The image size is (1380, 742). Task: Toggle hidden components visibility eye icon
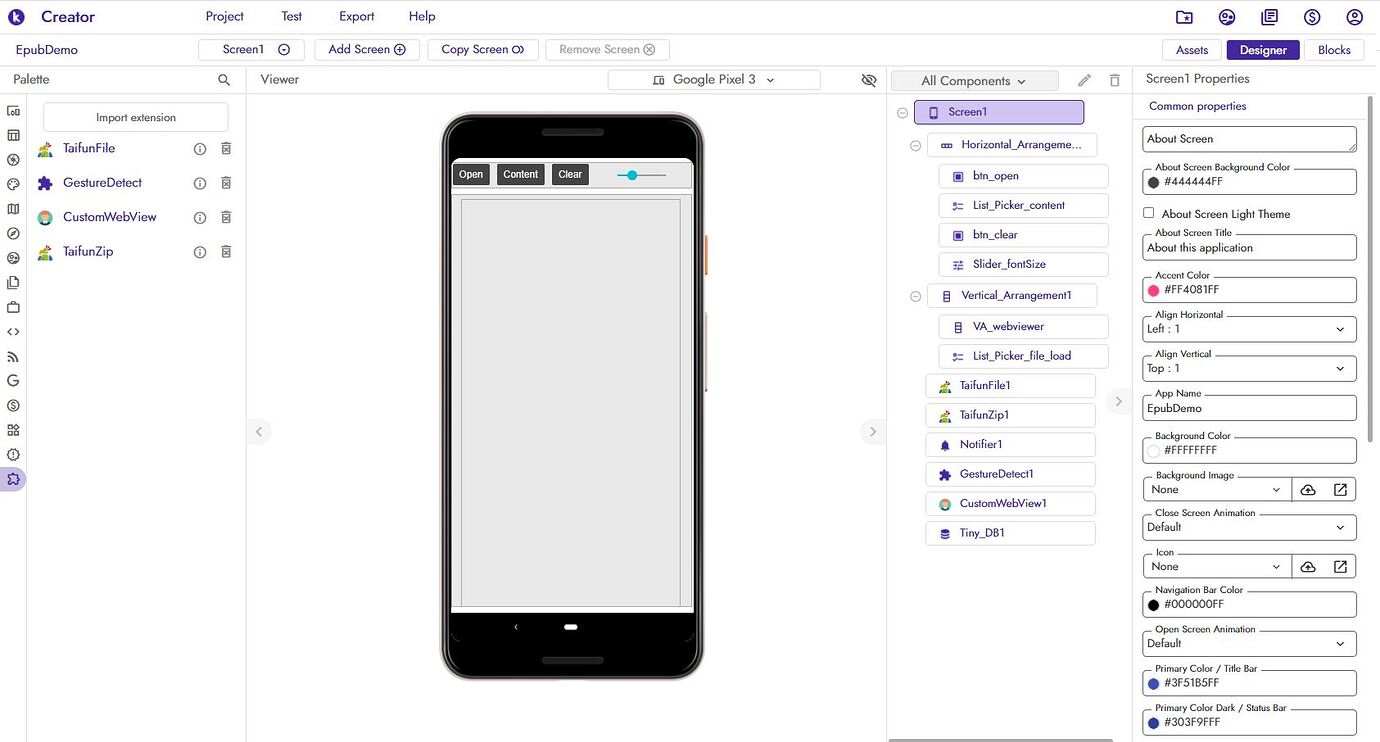868,80
